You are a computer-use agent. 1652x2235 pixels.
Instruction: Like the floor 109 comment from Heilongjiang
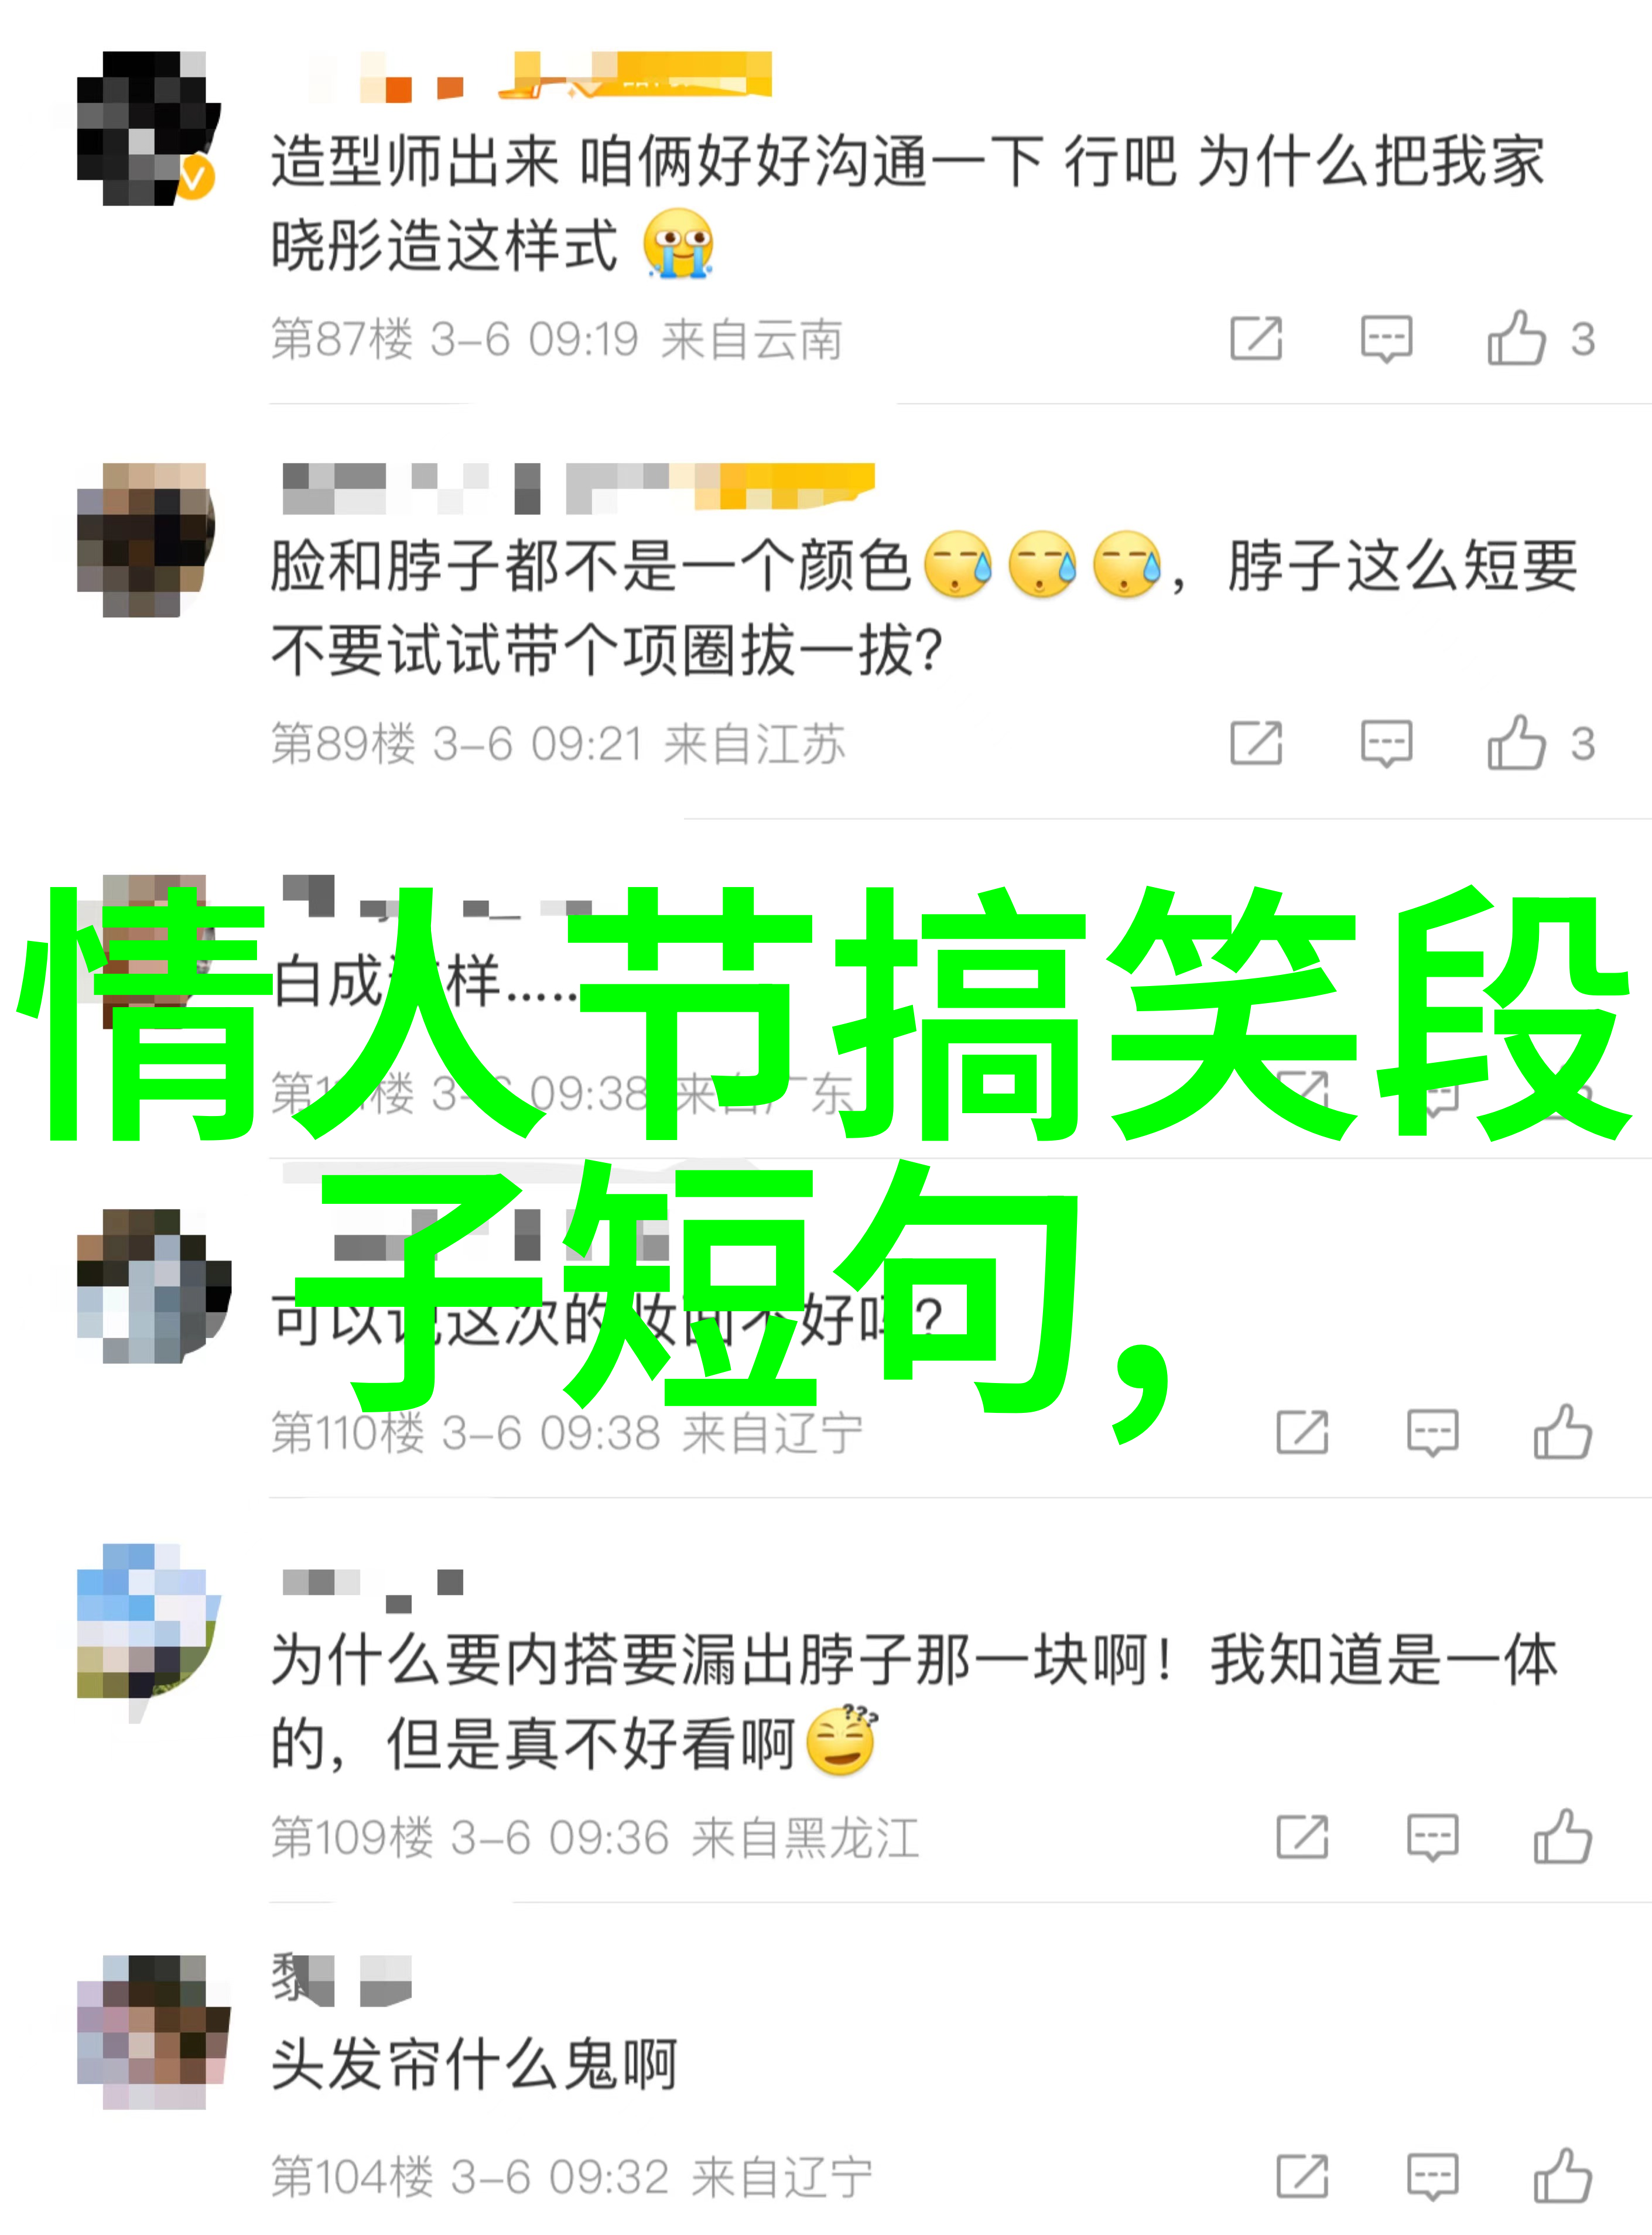[1563, 1837]
